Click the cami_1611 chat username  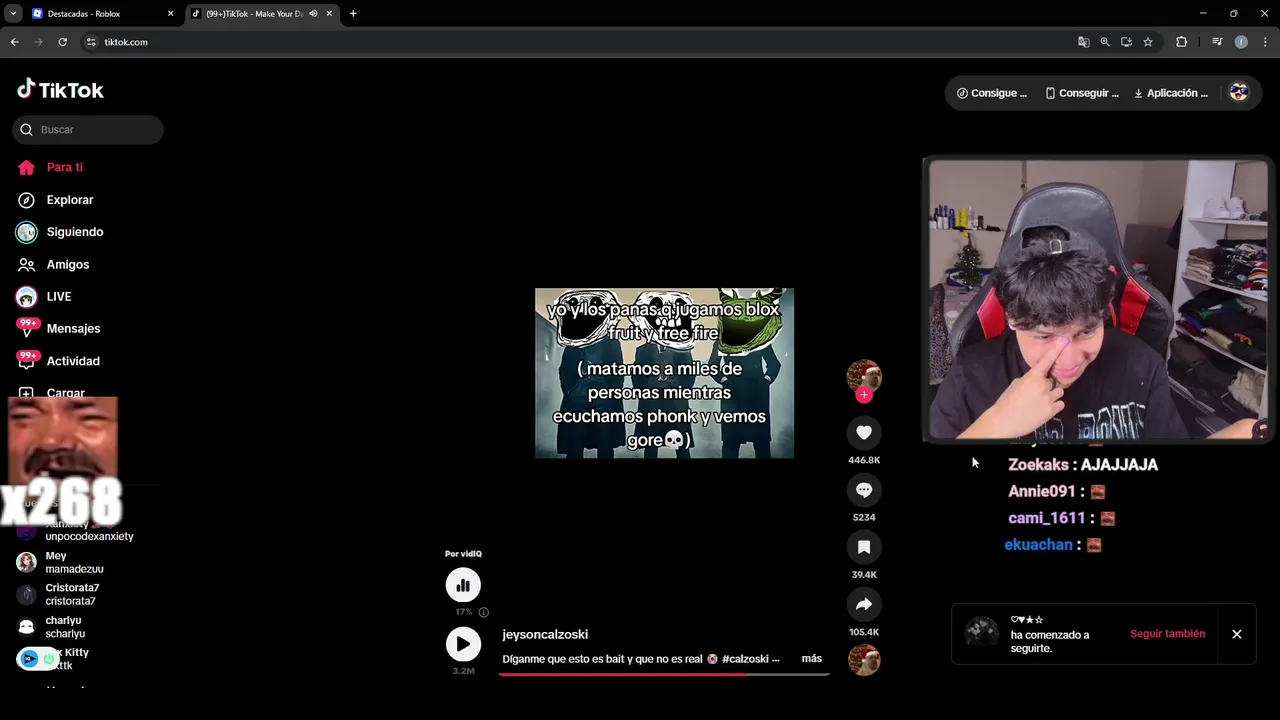tap(1046, 518)
